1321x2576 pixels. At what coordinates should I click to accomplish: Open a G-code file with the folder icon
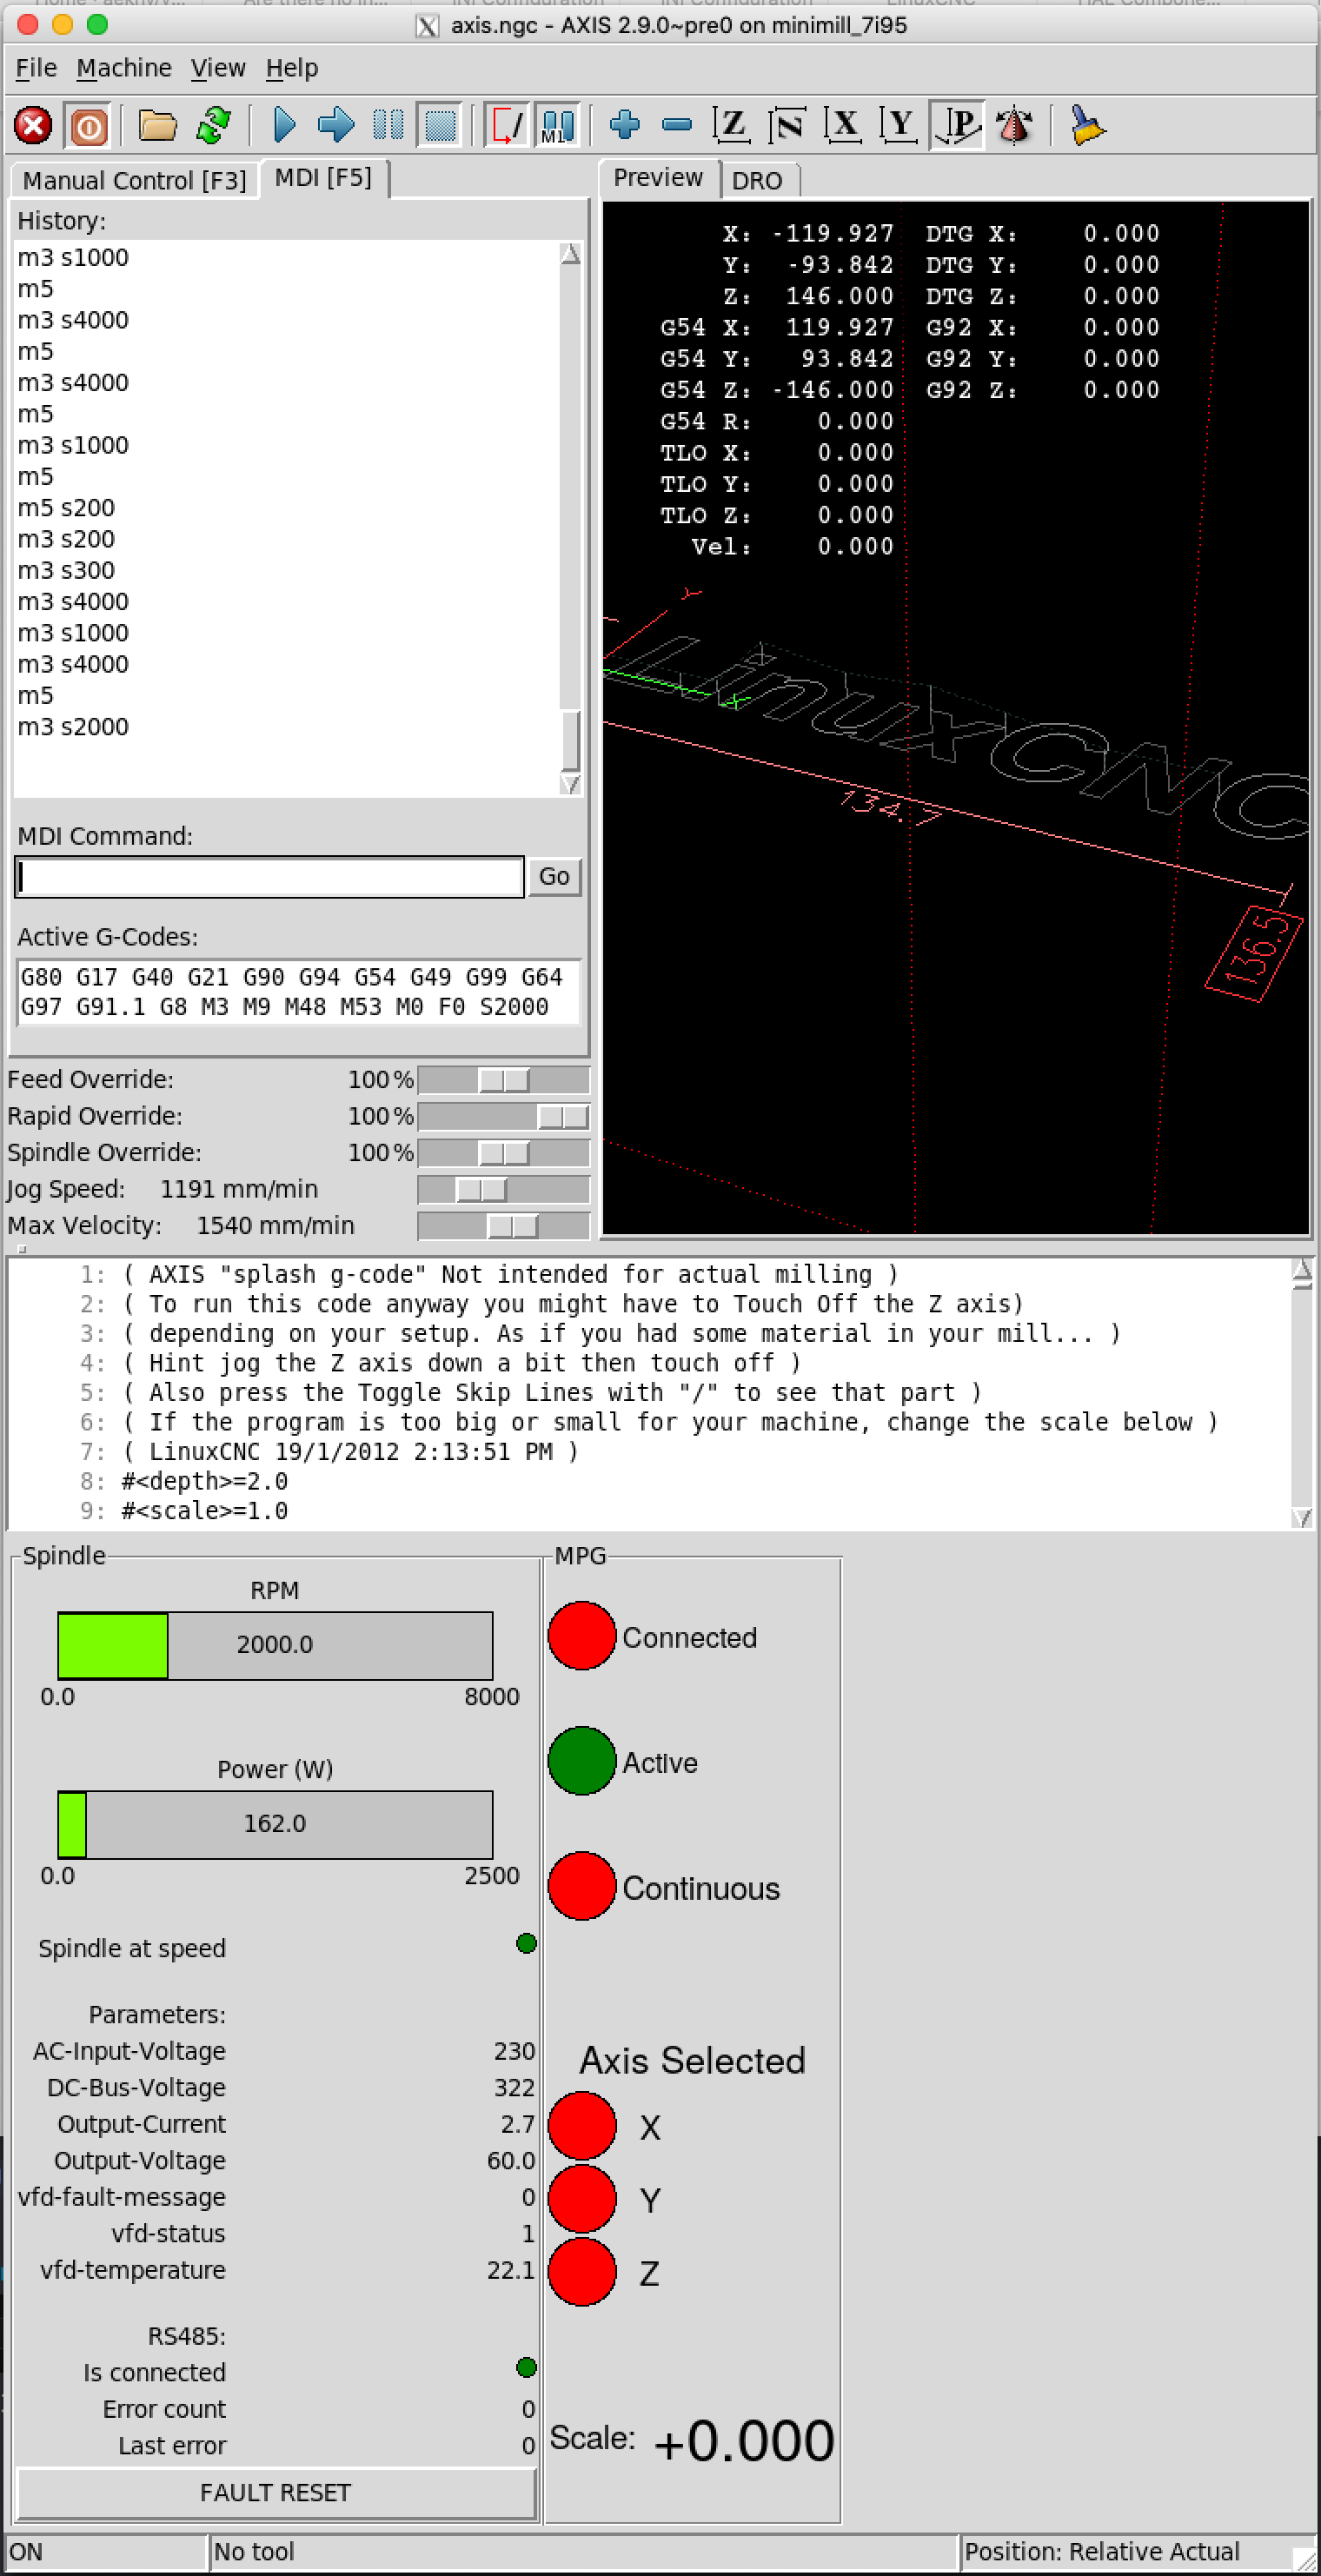pos(157,126)
